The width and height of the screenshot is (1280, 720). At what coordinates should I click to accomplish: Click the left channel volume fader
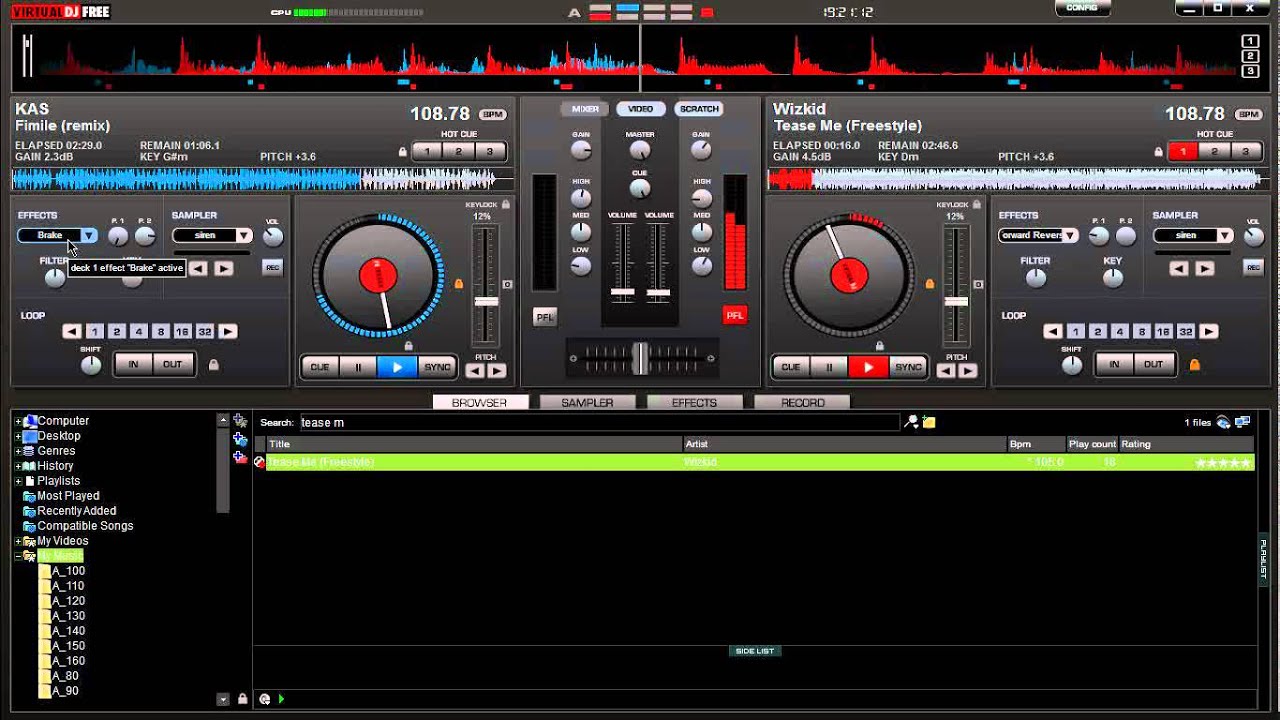pyautogui.click(x=622, y=294)
